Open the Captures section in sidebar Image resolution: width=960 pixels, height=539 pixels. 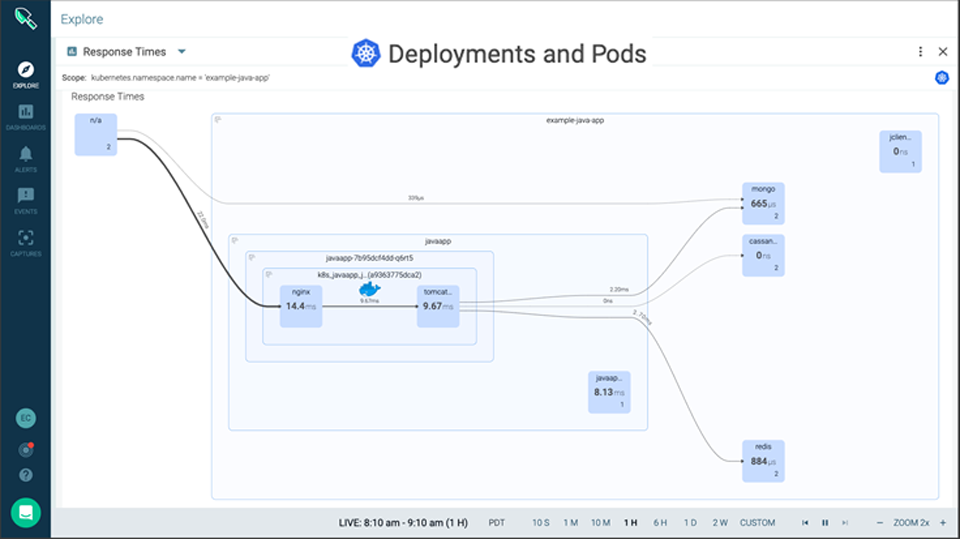point(25,241)
